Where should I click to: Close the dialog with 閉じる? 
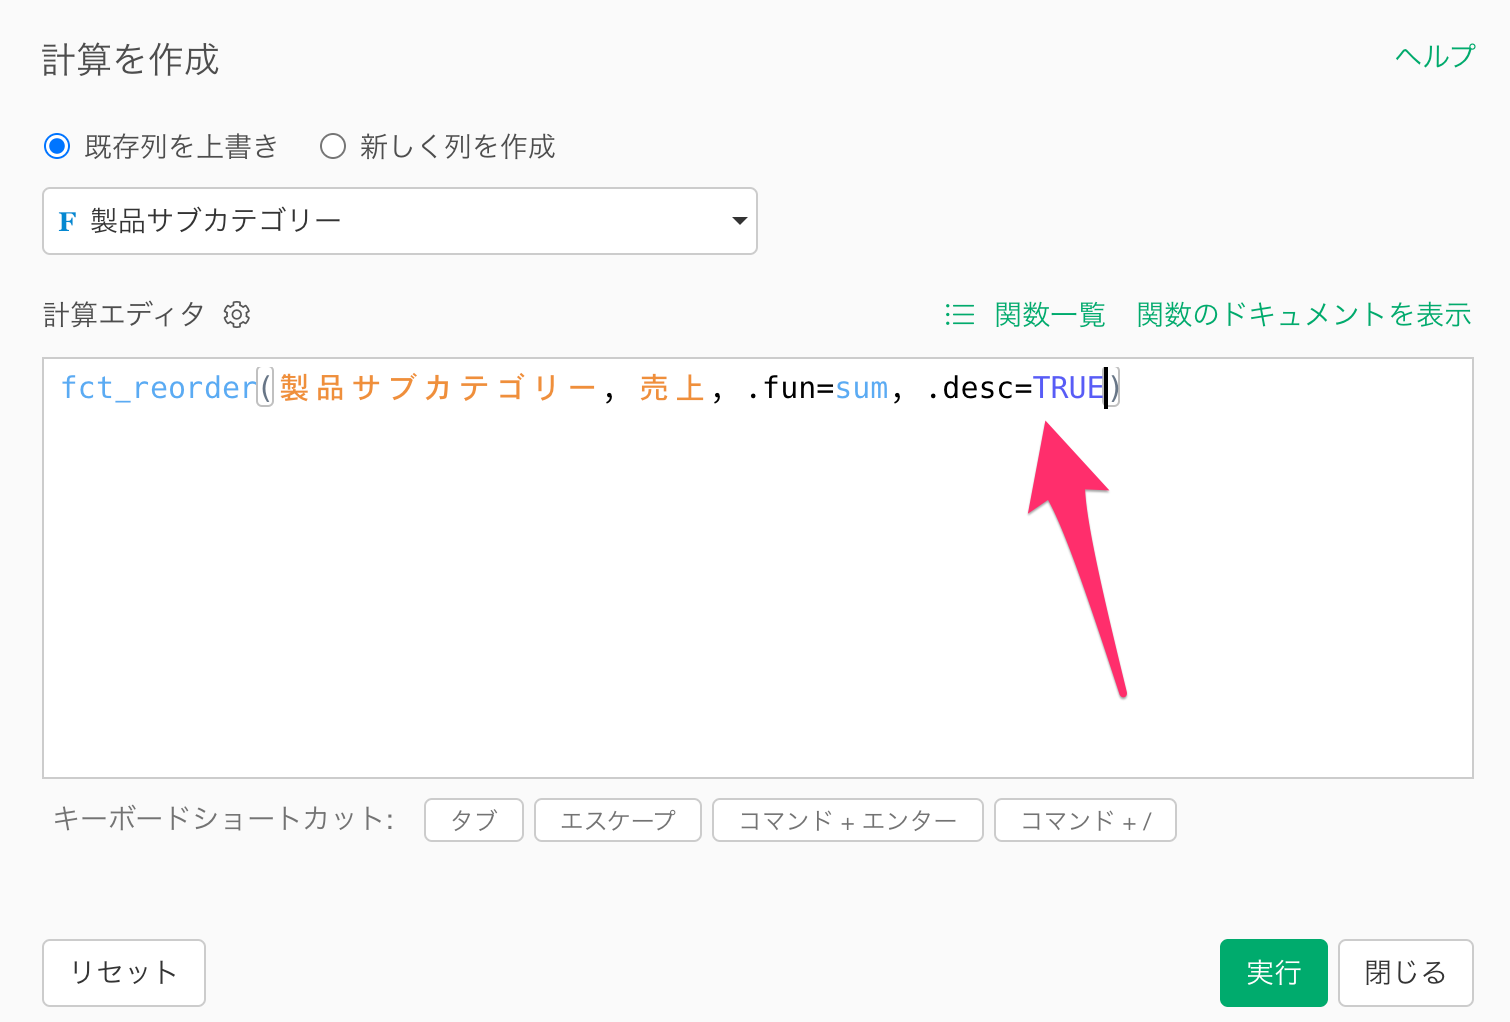tap(1405, 972)
